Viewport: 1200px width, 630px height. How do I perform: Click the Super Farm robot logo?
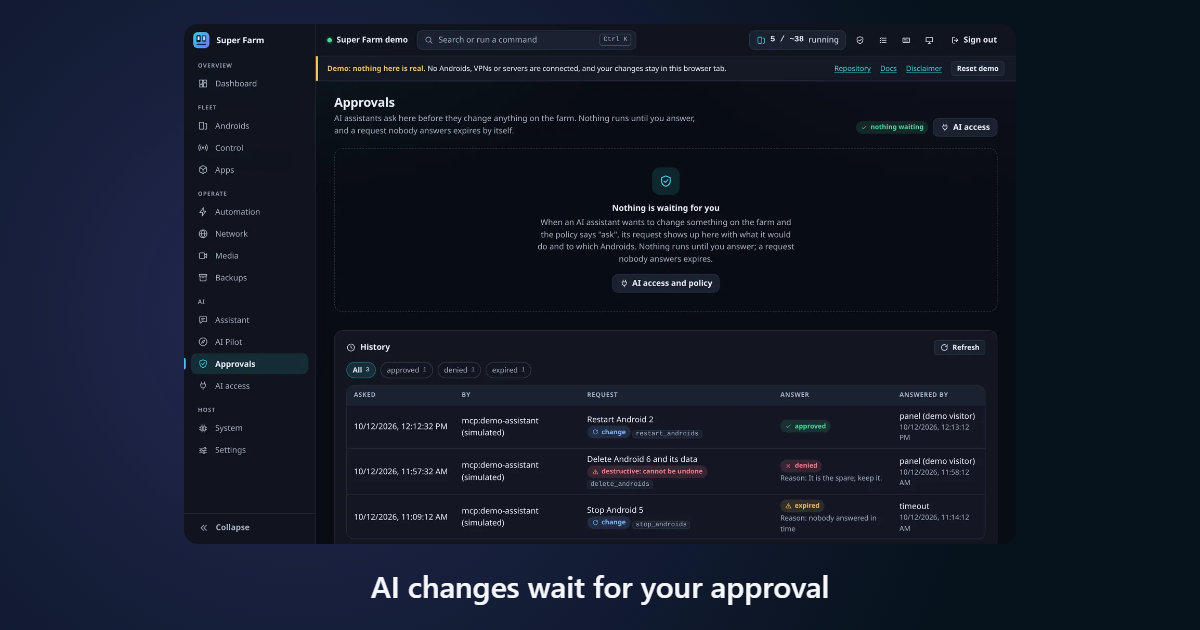tap(202, 40)
